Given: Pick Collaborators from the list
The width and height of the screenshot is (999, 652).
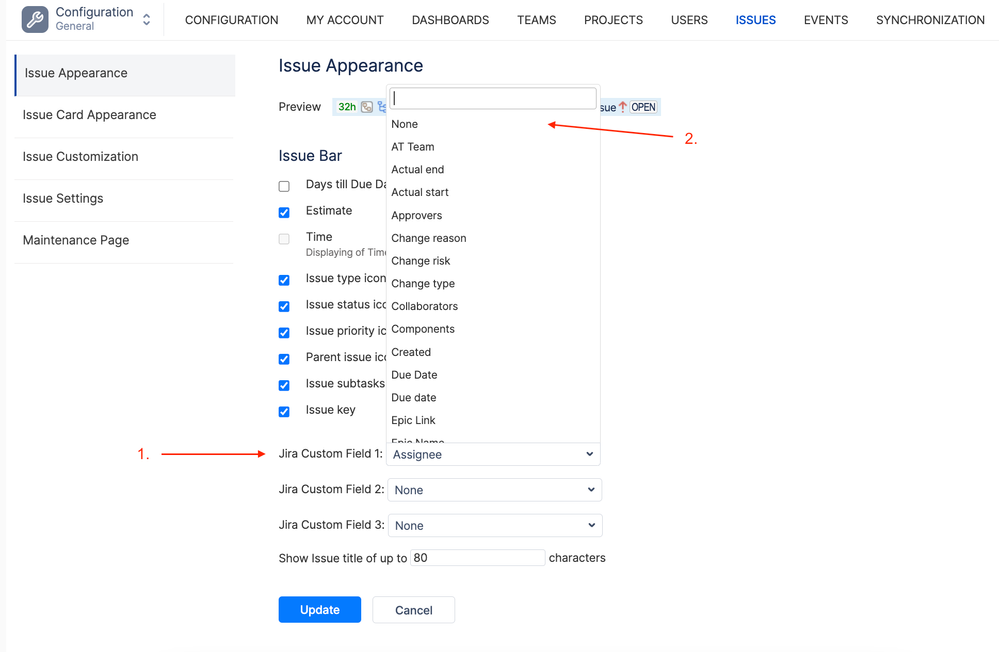Looking at the screenshot, I should click(493, 307).
